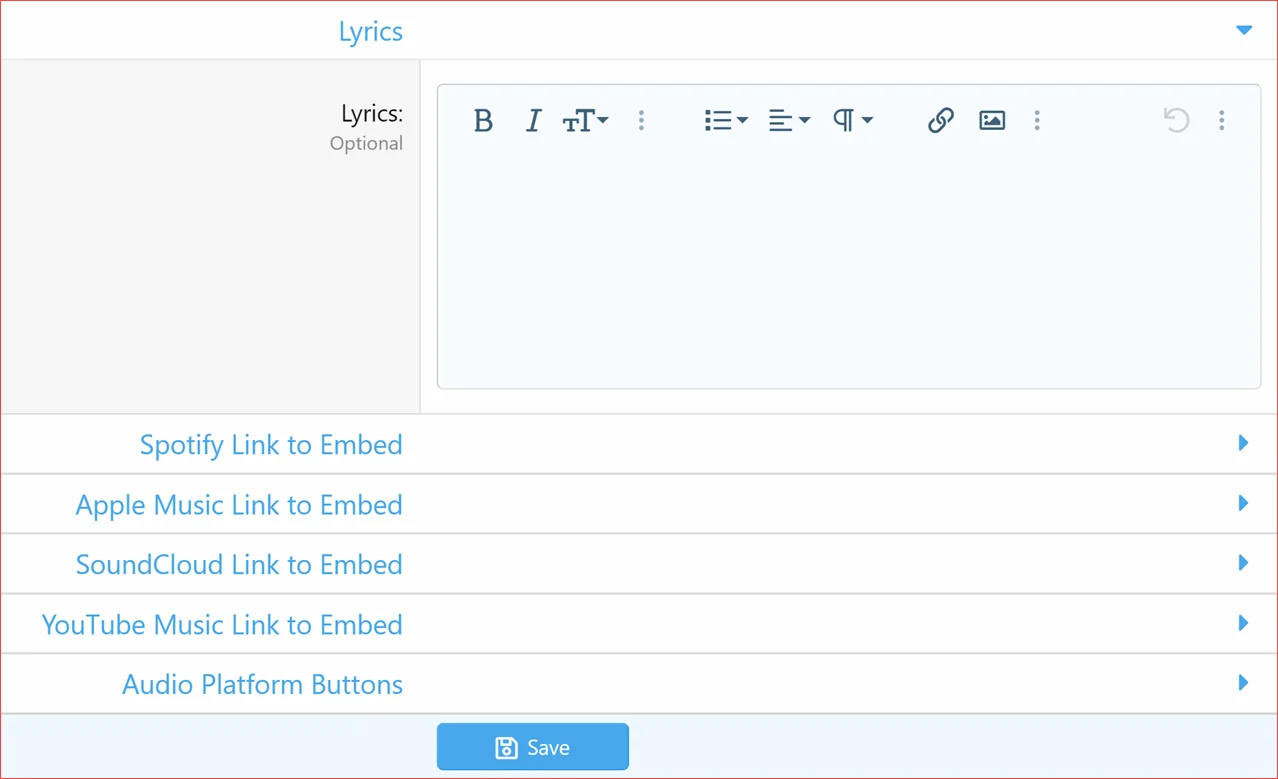This screenshot has width=1278, height=779.
Task: Open more misc options beside undo
Action: 1221,121
